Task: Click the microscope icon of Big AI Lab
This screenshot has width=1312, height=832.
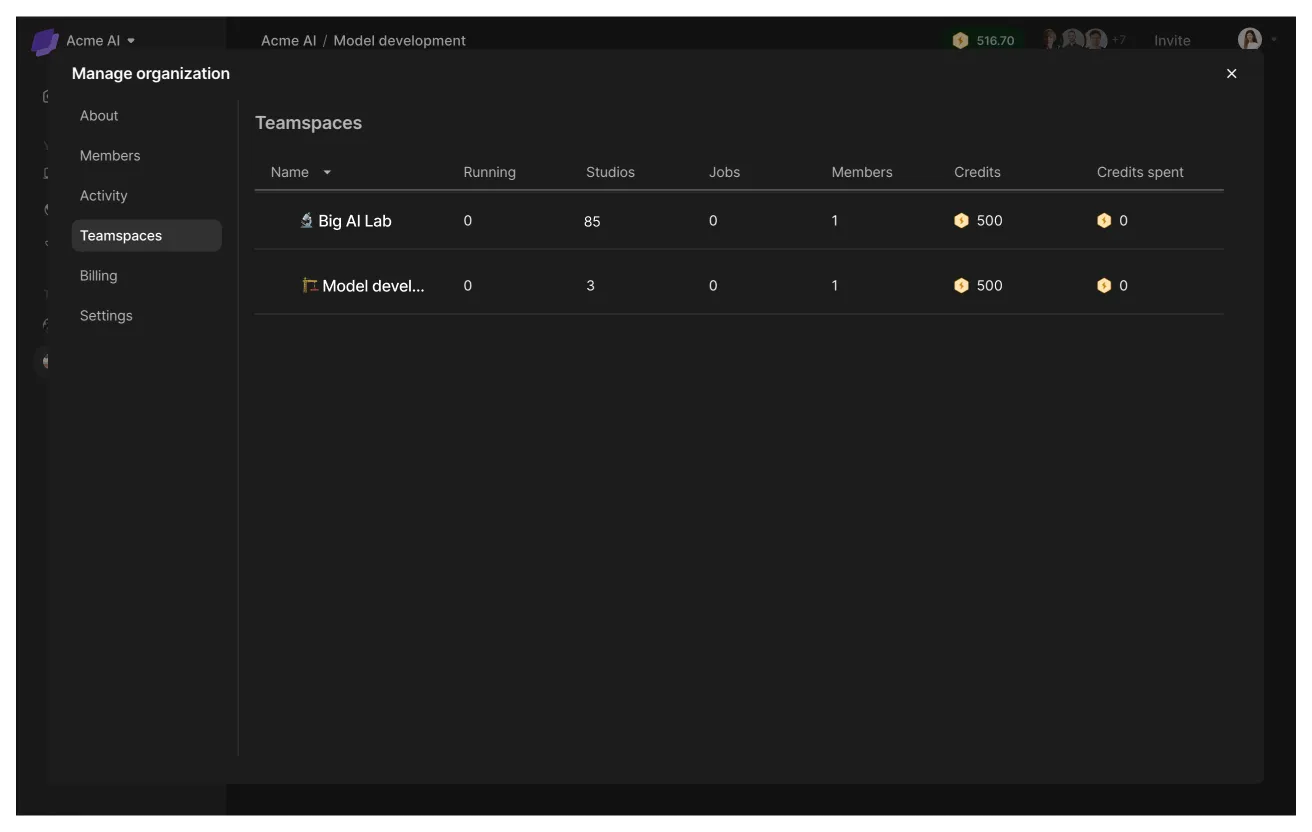Action: [x=307, y=221]
